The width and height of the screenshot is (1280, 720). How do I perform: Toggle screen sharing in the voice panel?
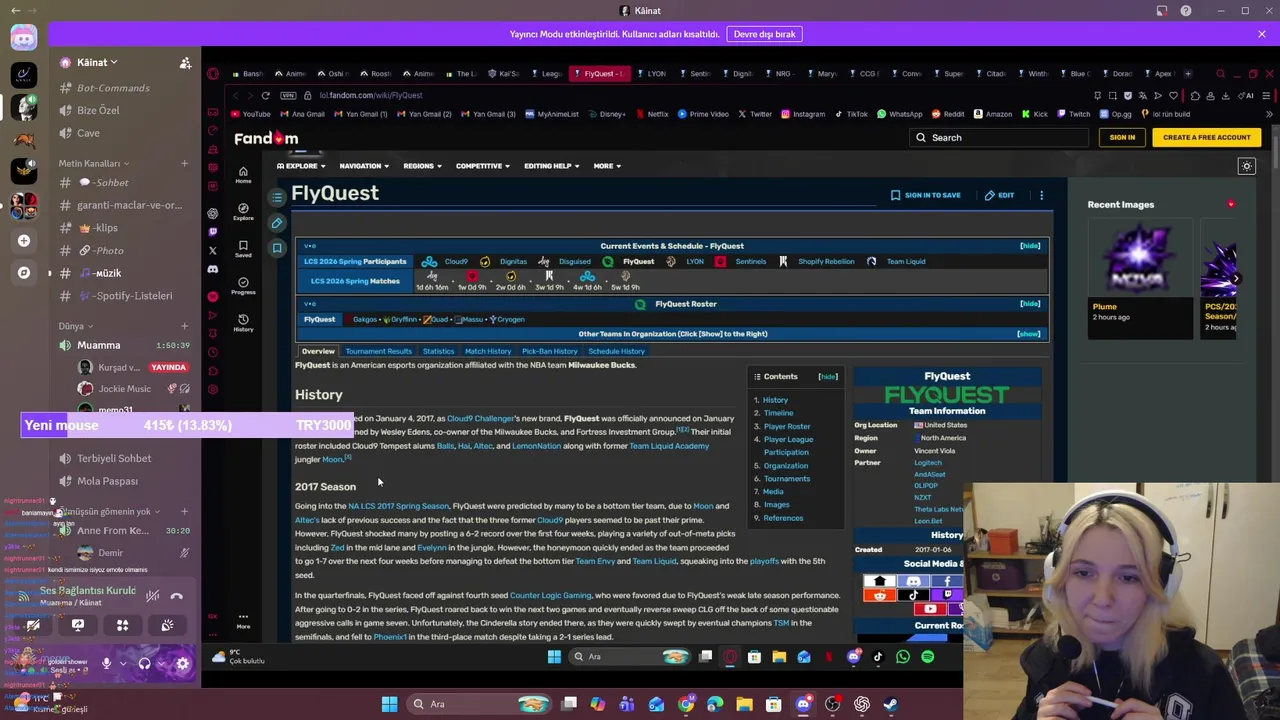(x=78, y=625)
